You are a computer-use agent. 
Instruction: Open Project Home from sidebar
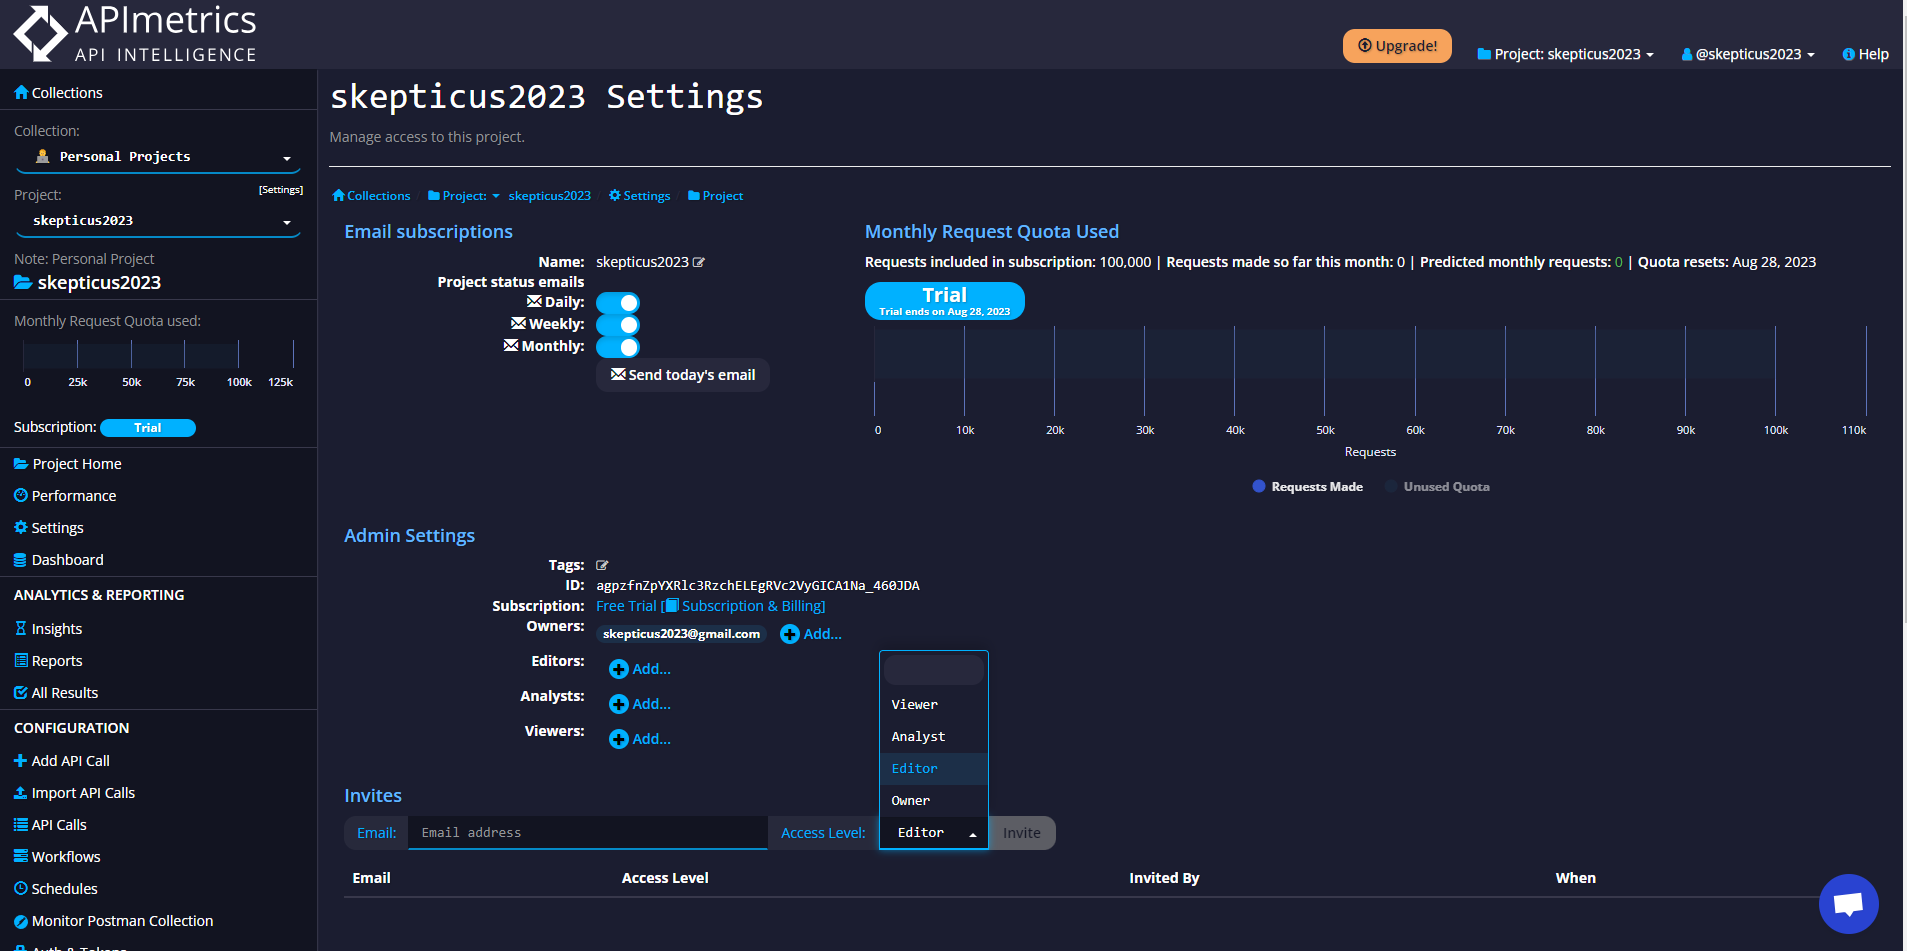[76, 464]
